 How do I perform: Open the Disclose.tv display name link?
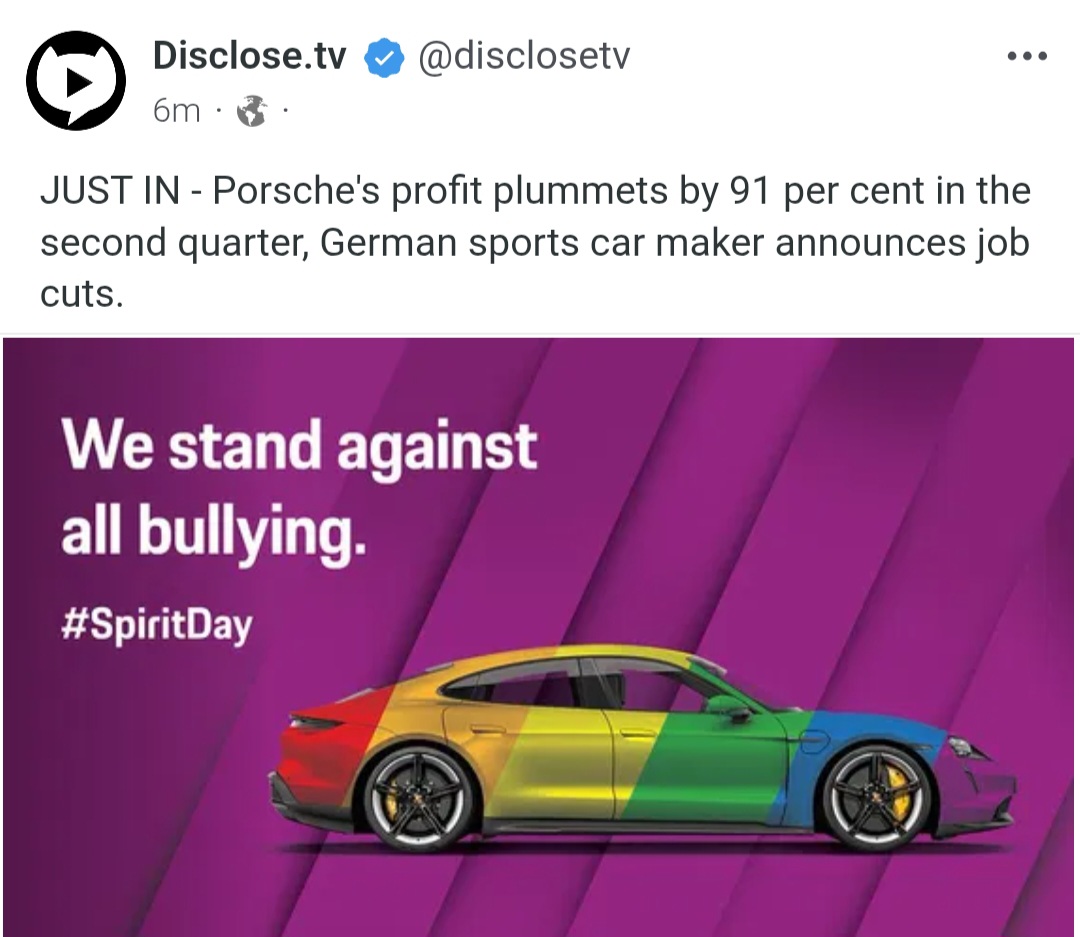(249, 56)
